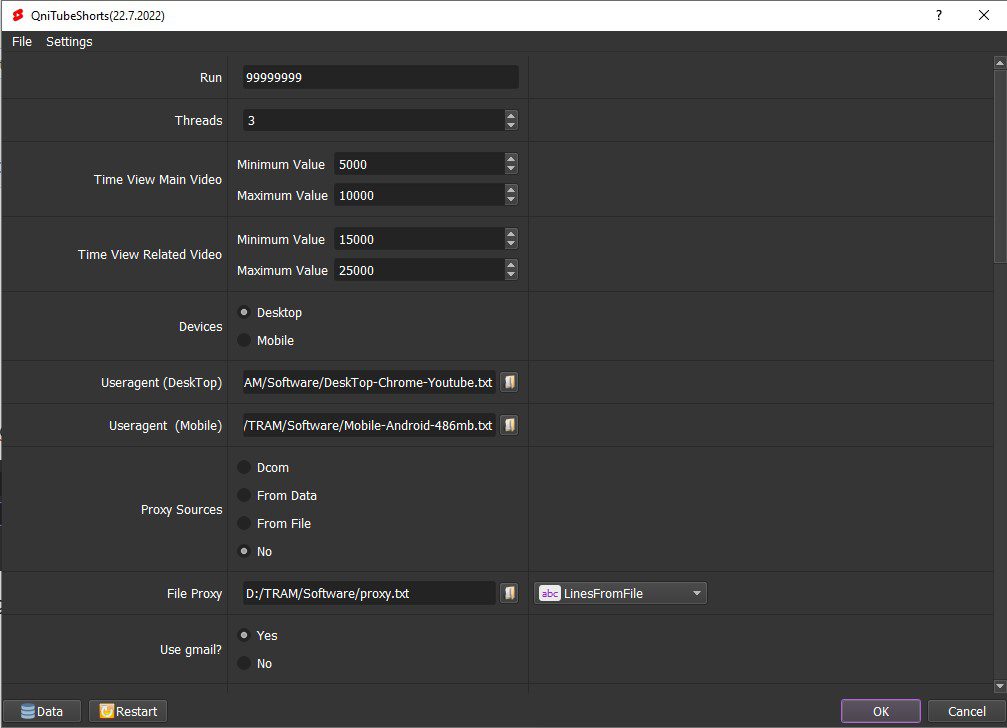Click the QniTubeShorts app icon in title bar
This screenshot has width=1007, height=728.
[x=18, y=15]
